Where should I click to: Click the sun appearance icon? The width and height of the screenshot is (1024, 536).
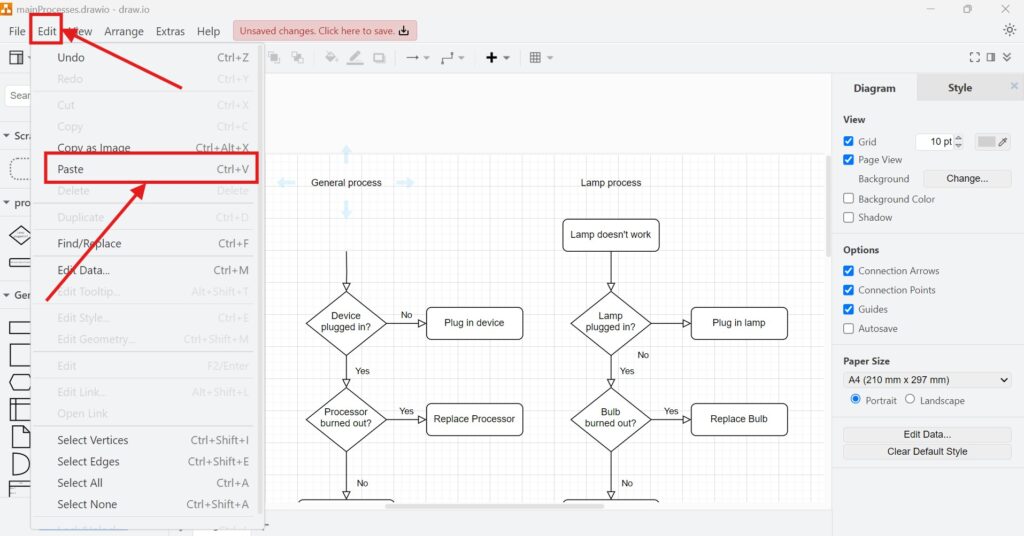click(1009, 30)
